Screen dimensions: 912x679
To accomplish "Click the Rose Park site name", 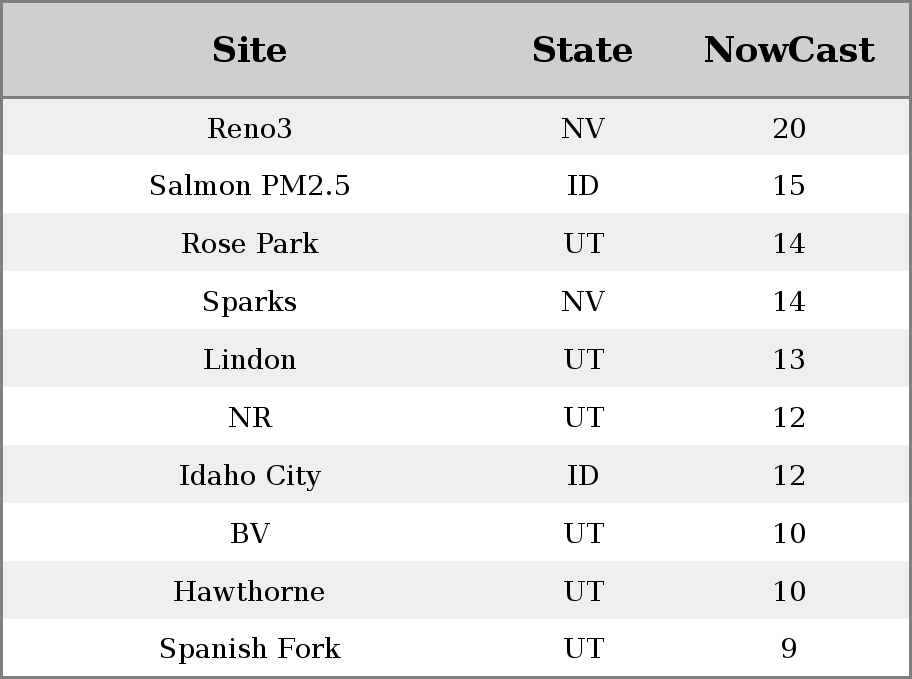I will pos(249,244).
